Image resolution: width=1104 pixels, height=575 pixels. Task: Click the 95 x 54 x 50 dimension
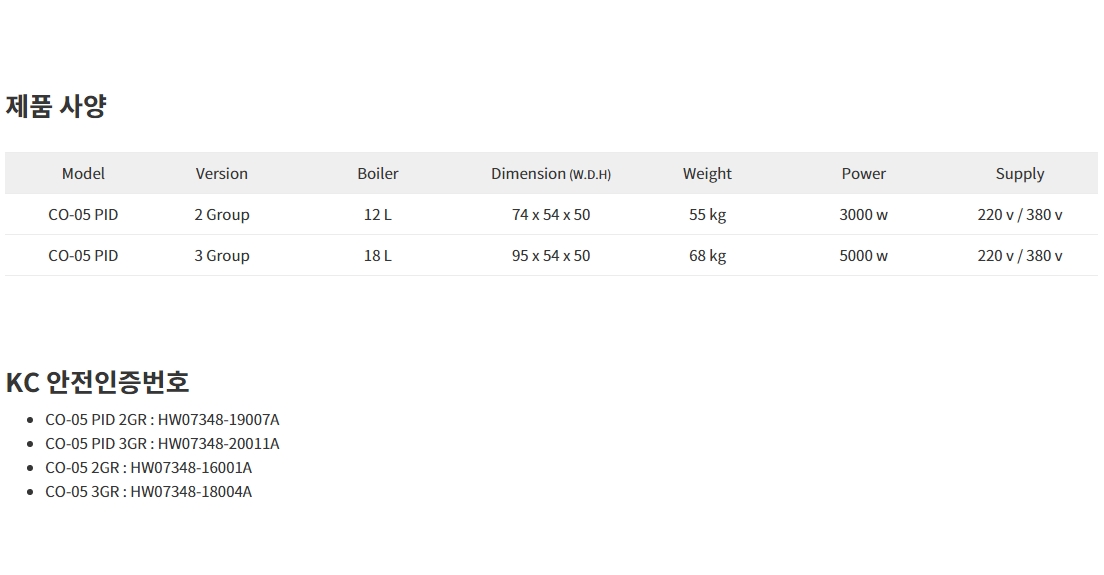(x=551, y=255)
